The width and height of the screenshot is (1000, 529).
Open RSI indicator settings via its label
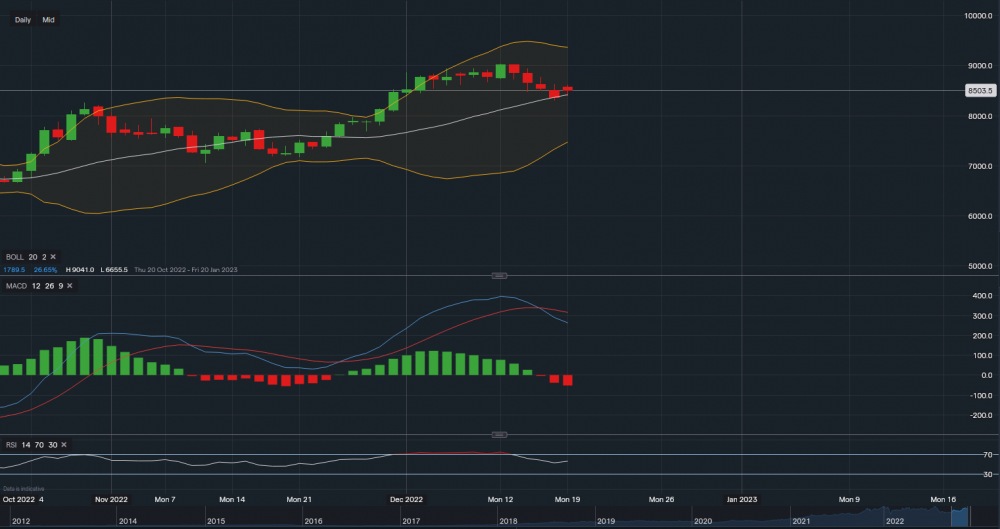[x=11, y=444]
